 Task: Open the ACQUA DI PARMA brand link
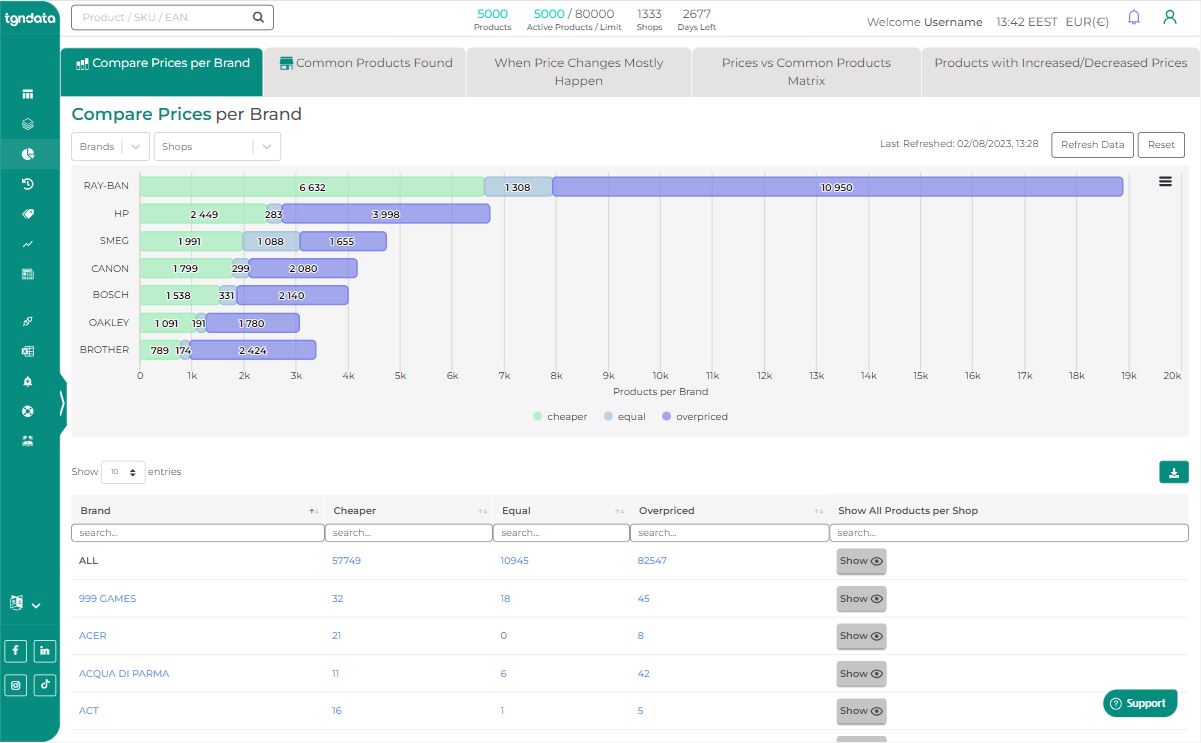[124, 674]
